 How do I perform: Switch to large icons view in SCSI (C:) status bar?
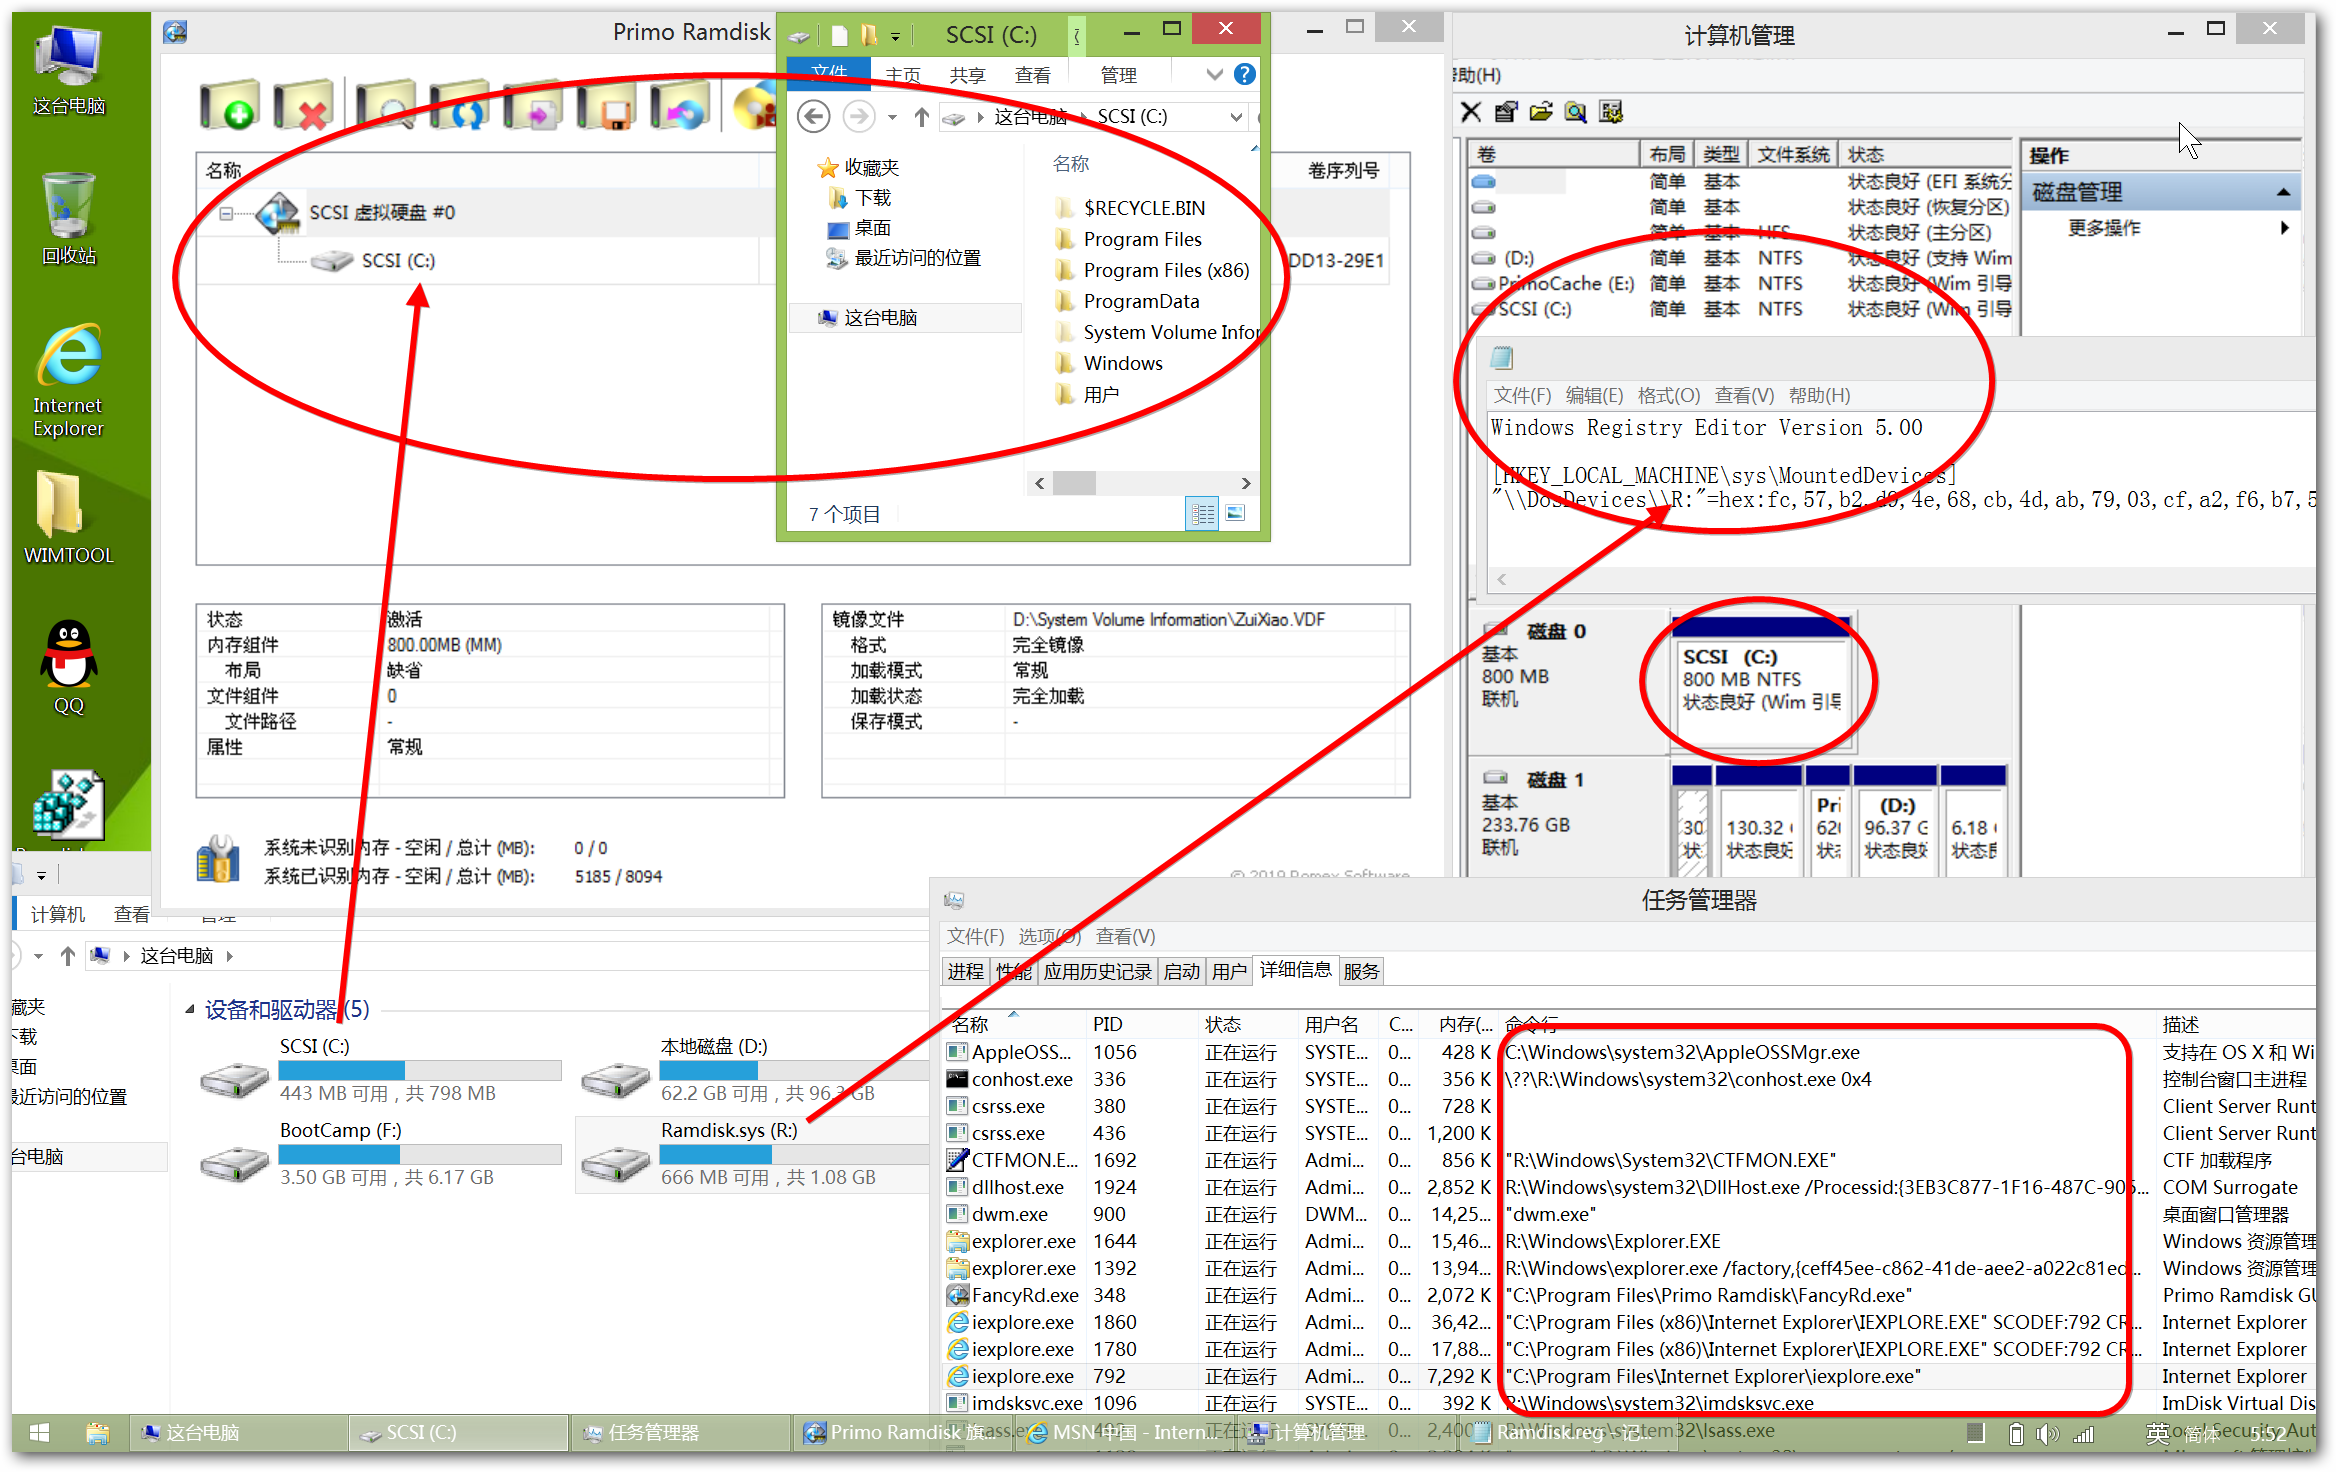(1236, 514)
